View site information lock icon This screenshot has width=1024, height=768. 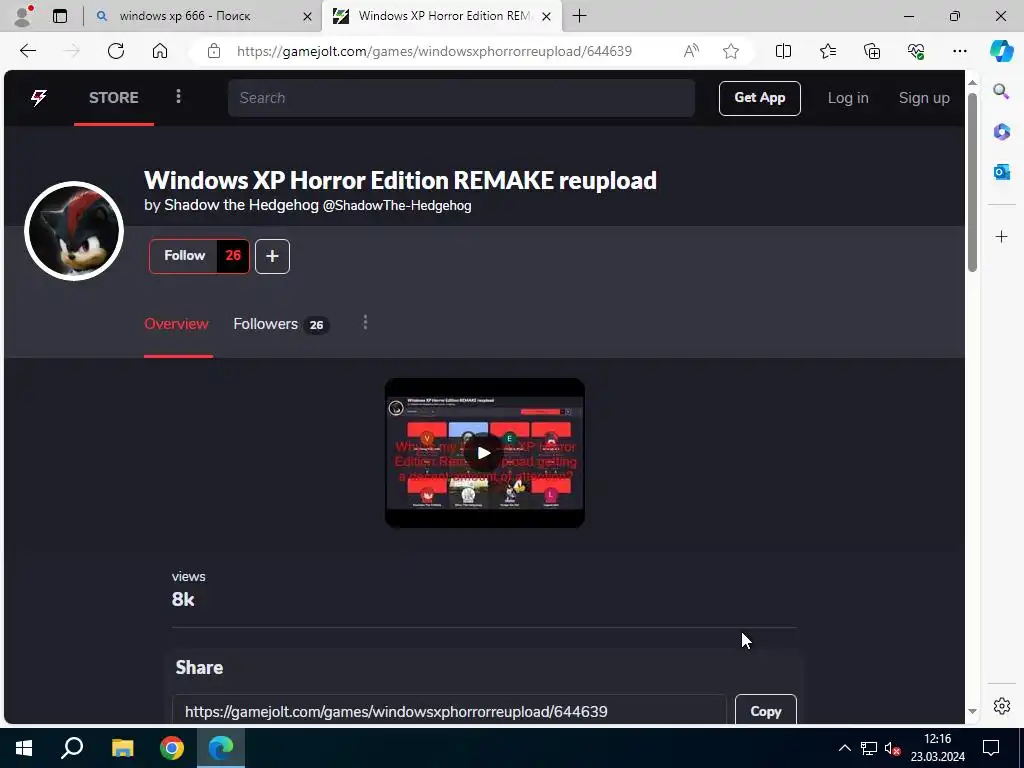click(x=214, y=51)
